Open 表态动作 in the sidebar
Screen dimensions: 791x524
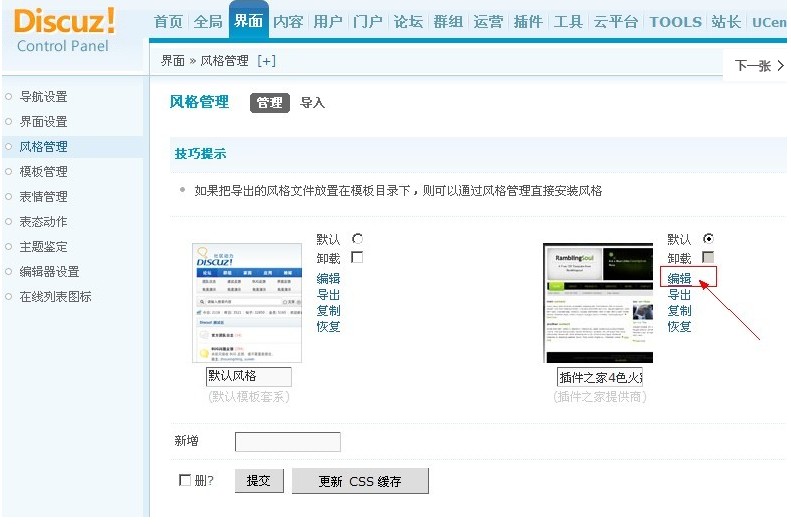43,221
